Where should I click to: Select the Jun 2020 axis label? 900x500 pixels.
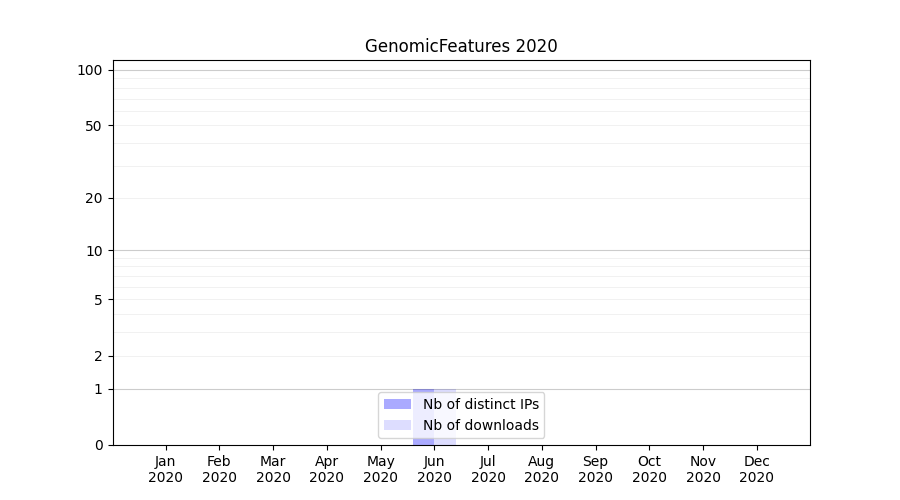[x=434, y=469]
